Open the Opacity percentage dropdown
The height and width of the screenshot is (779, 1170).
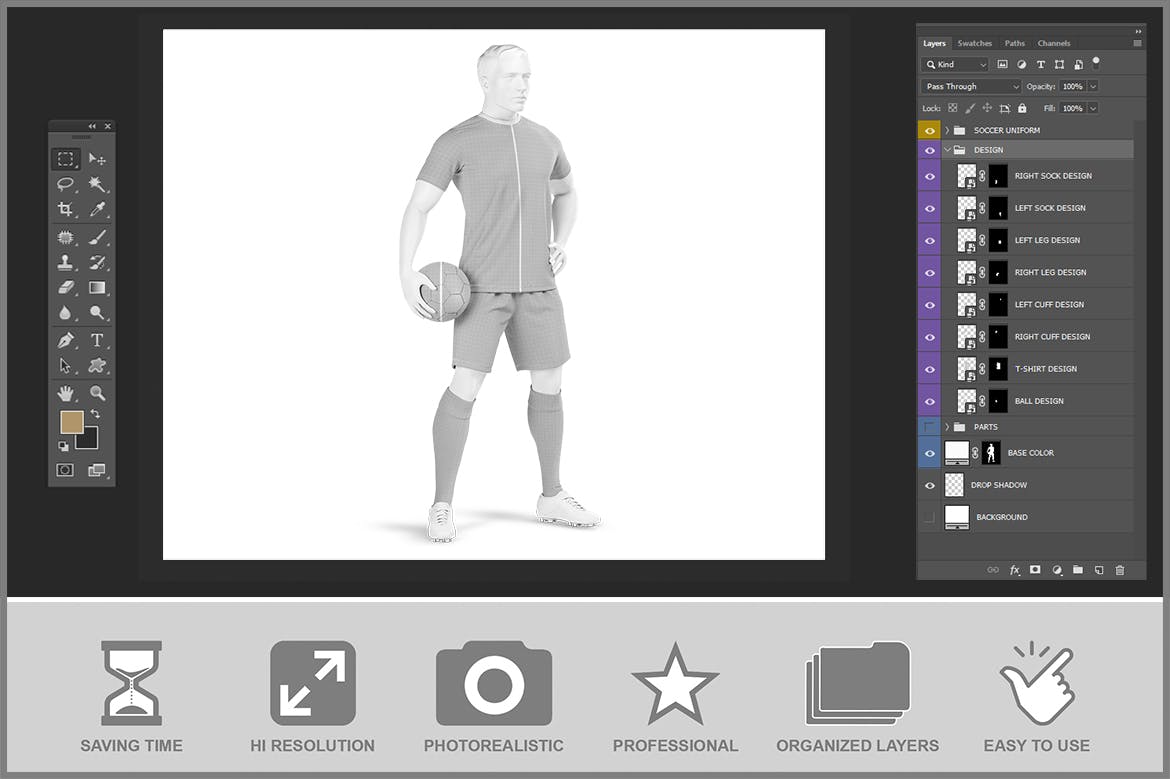pos(1091,86)
